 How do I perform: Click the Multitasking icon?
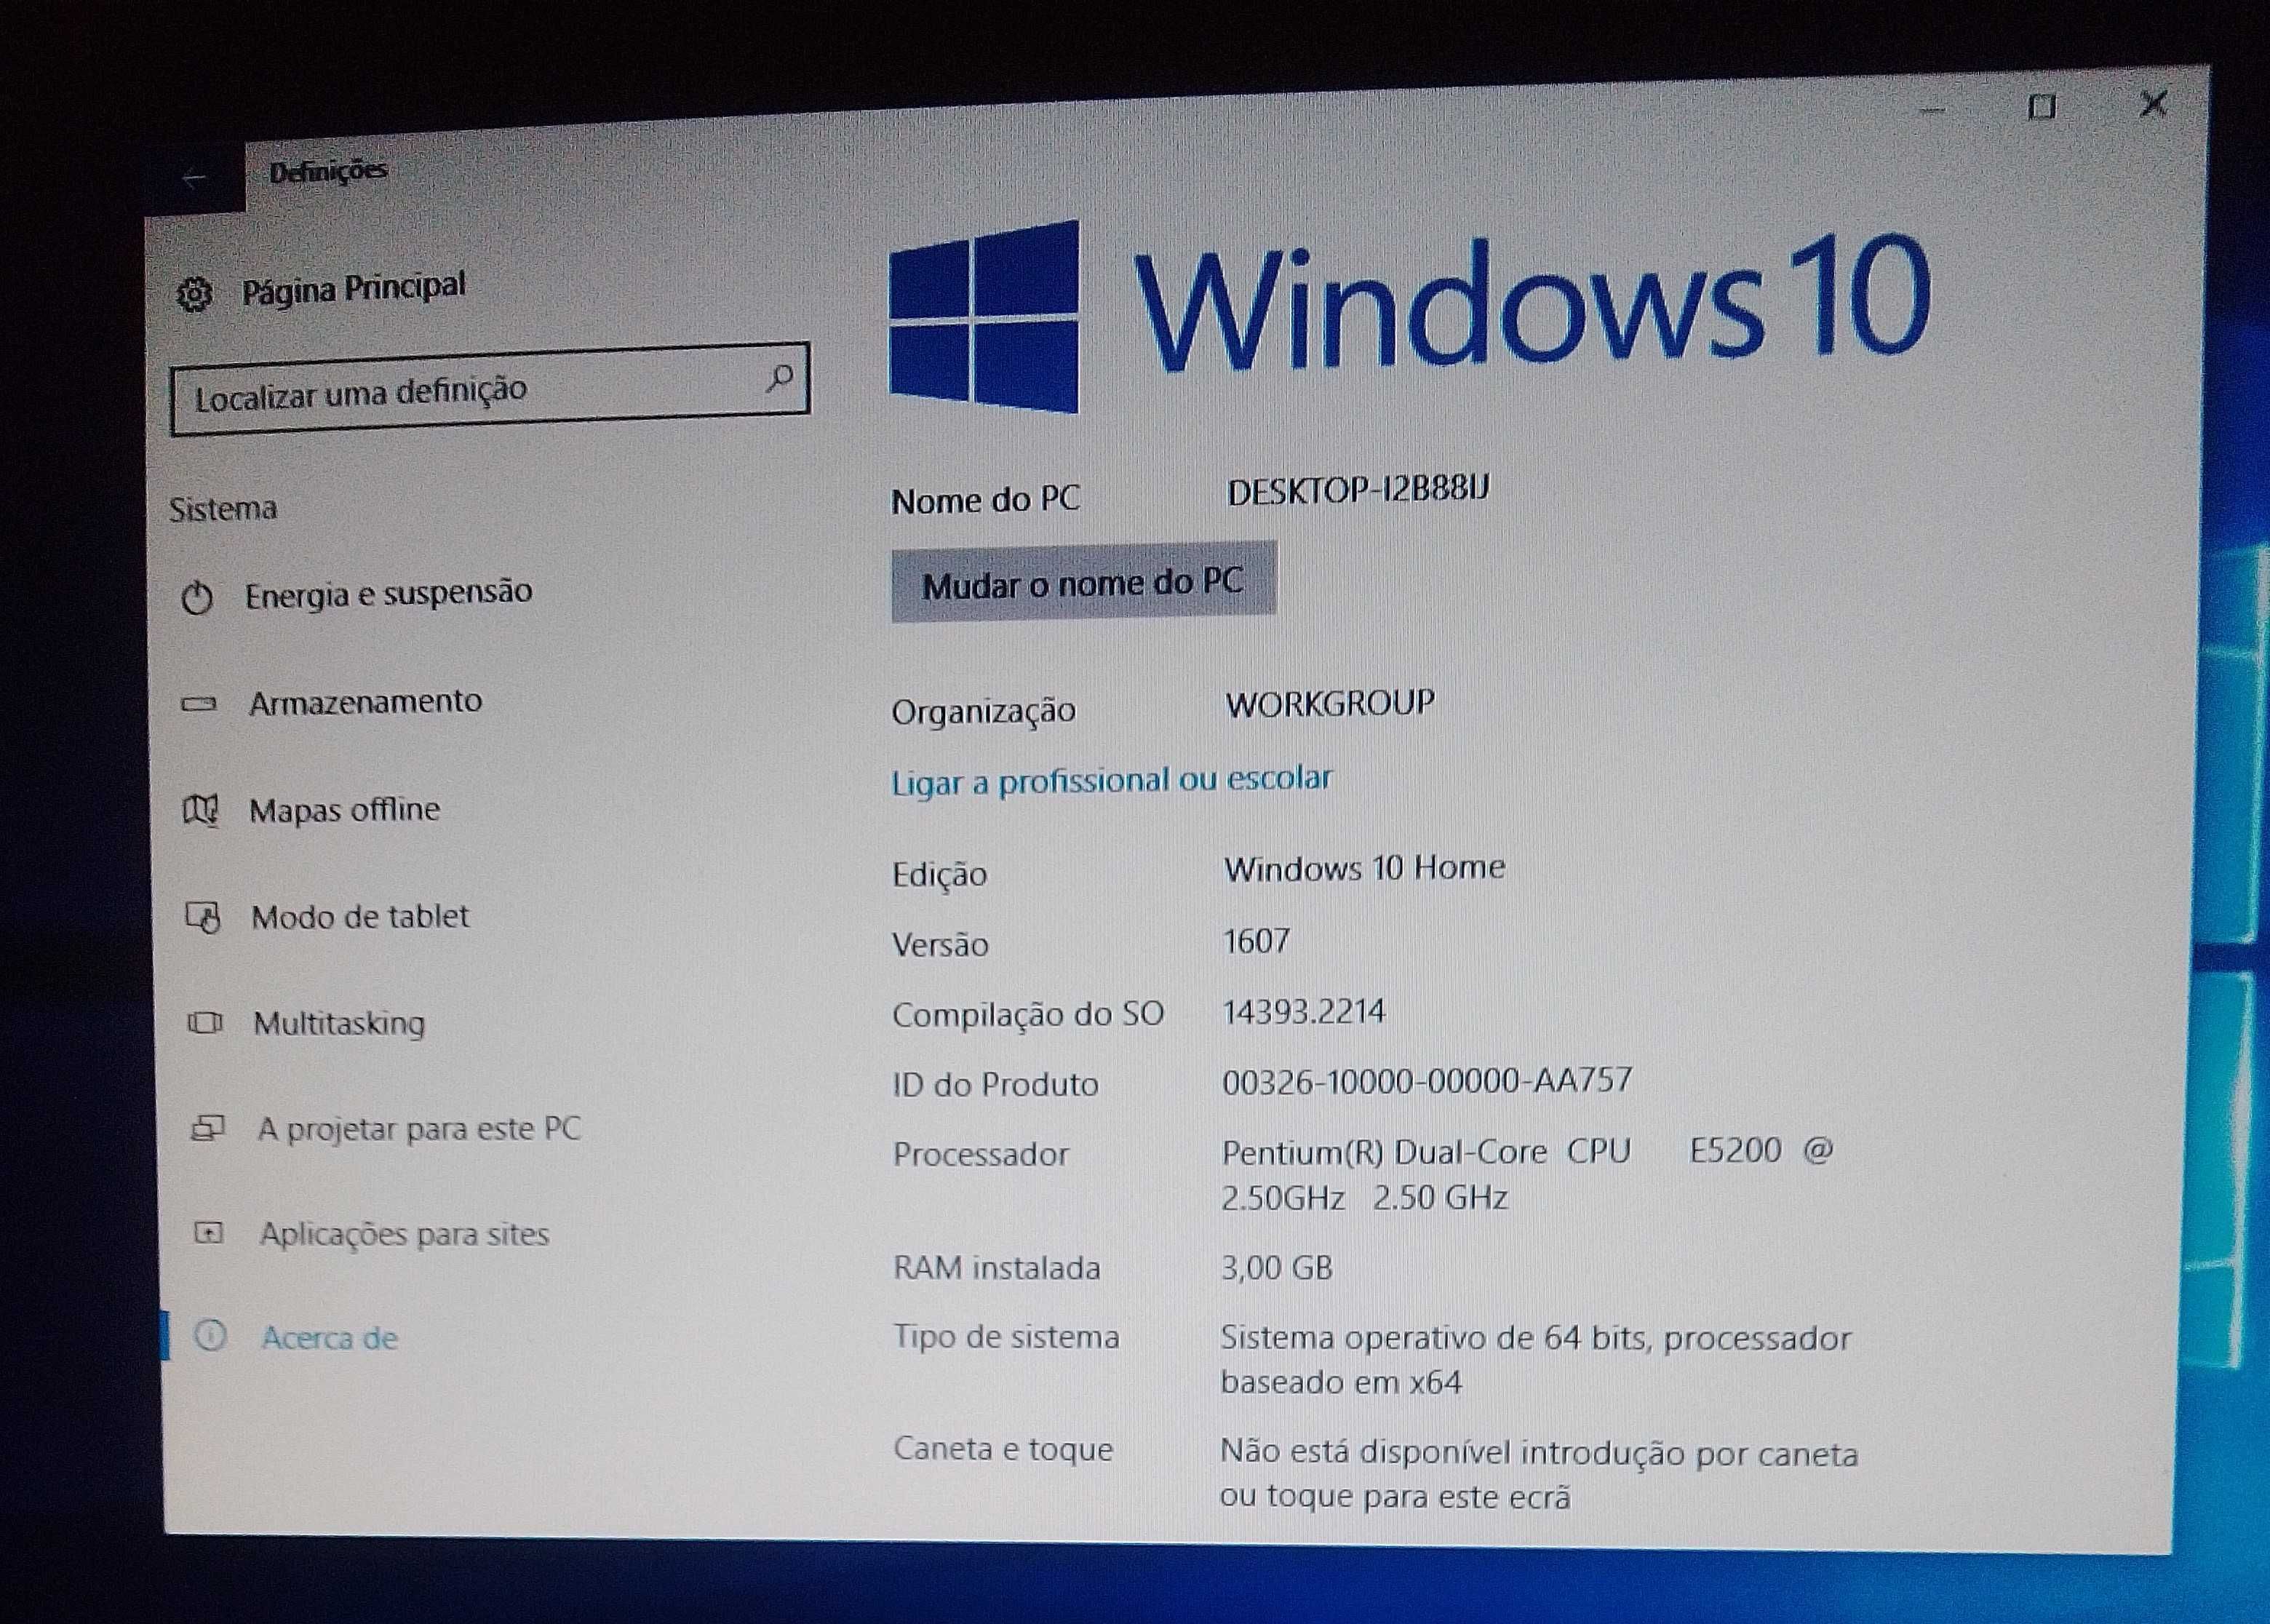coord(205,1023)
